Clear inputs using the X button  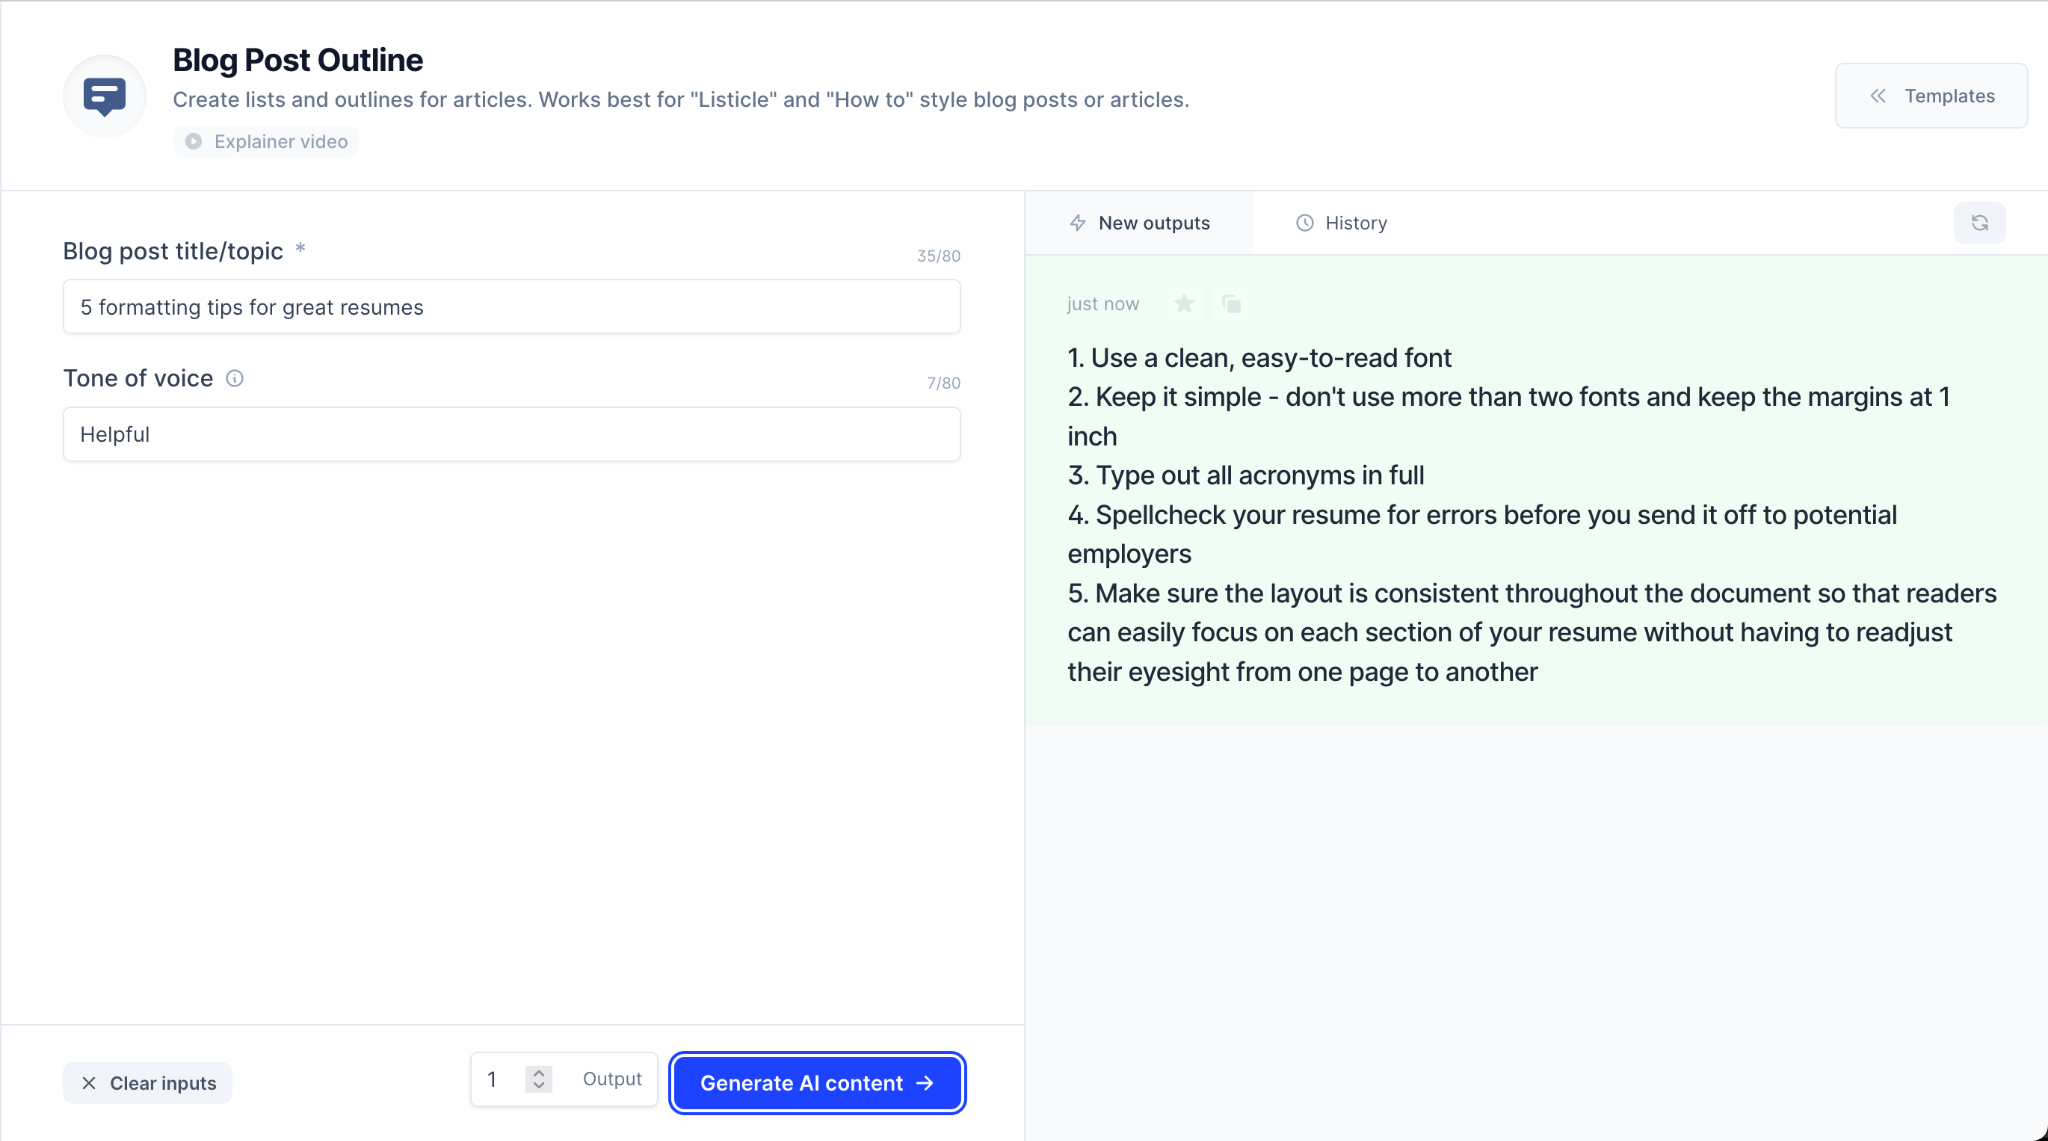click(87, 1082)
